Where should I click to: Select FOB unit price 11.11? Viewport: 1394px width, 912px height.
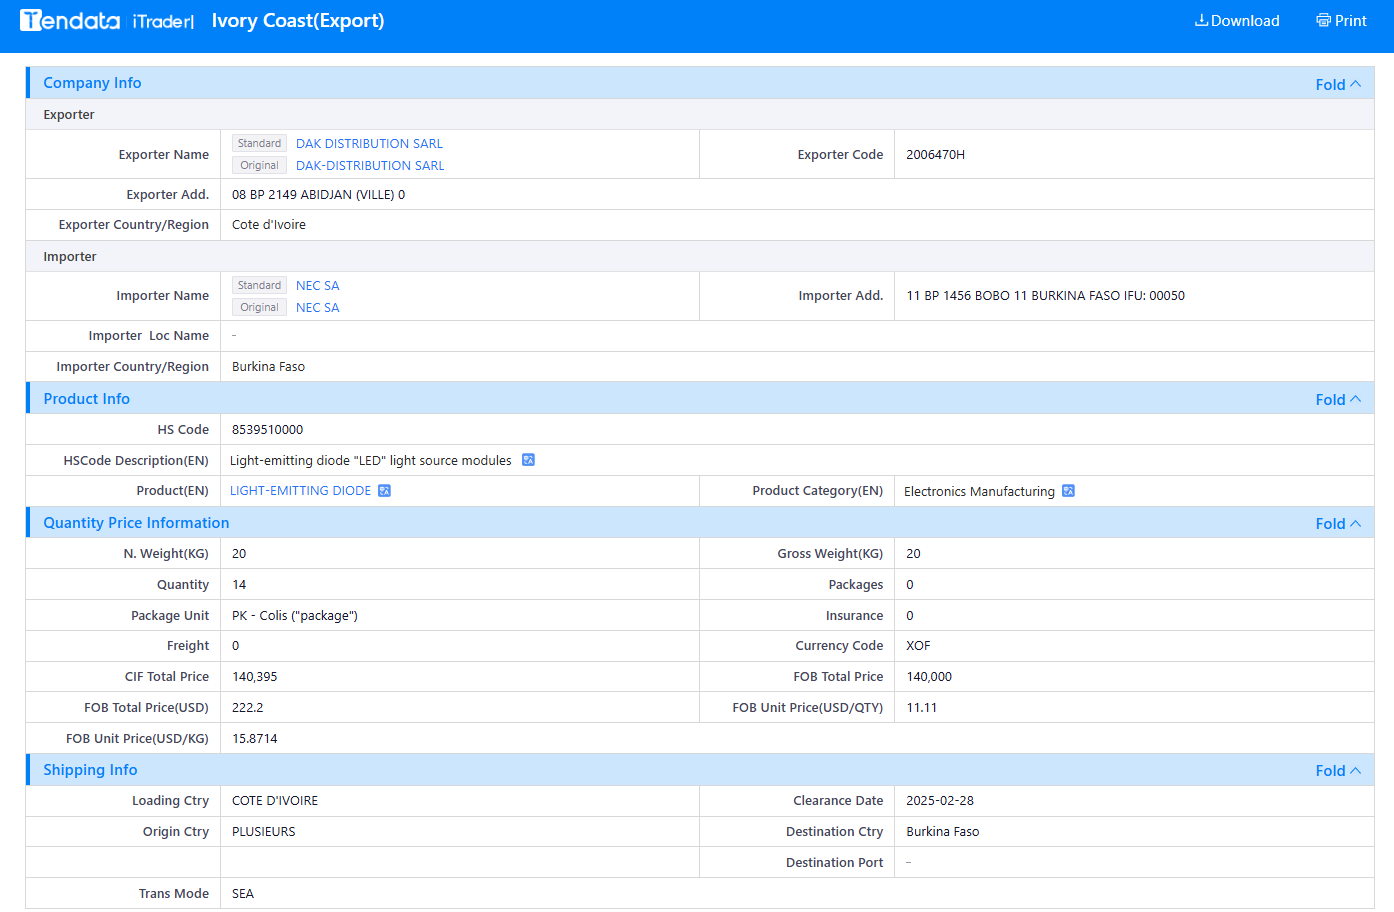[x=922, y=708]
